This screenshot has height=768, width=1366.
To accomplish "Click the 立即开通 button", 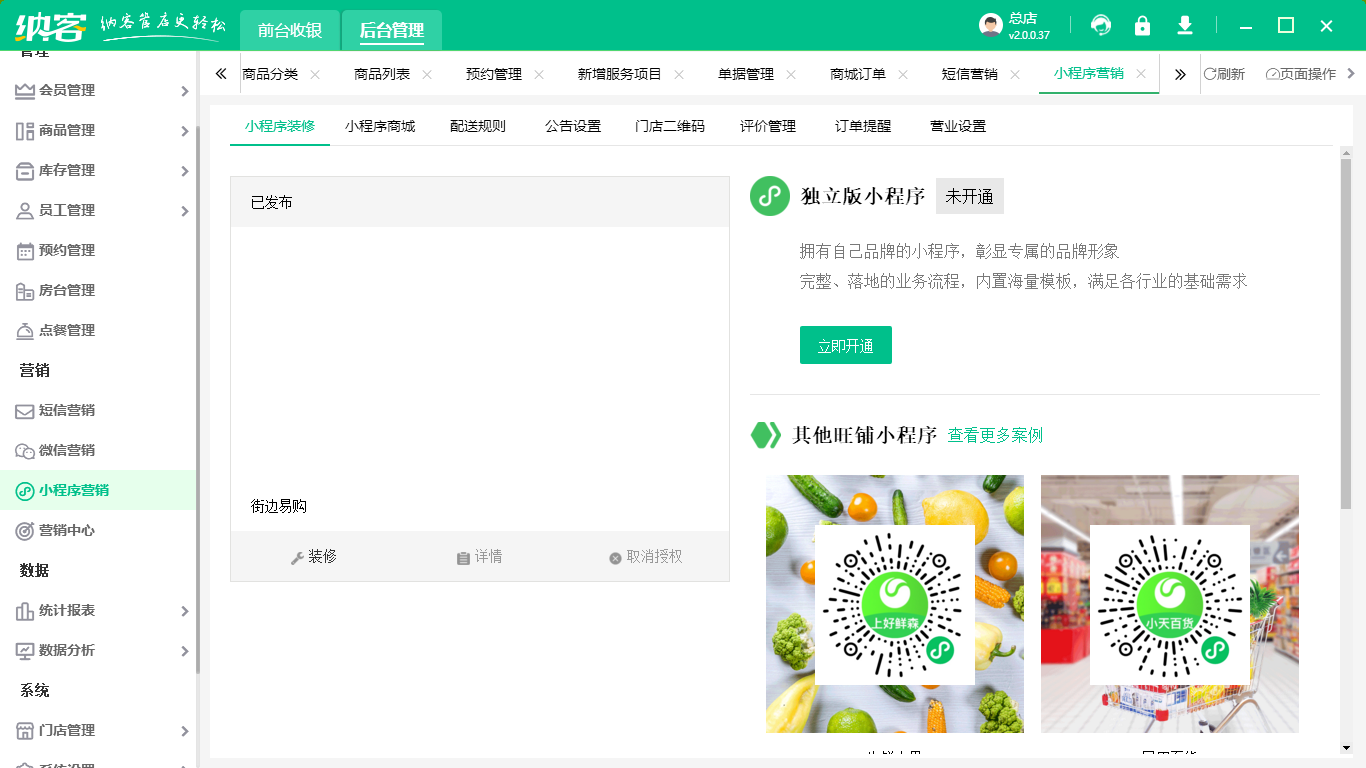I will coord(845,343).
